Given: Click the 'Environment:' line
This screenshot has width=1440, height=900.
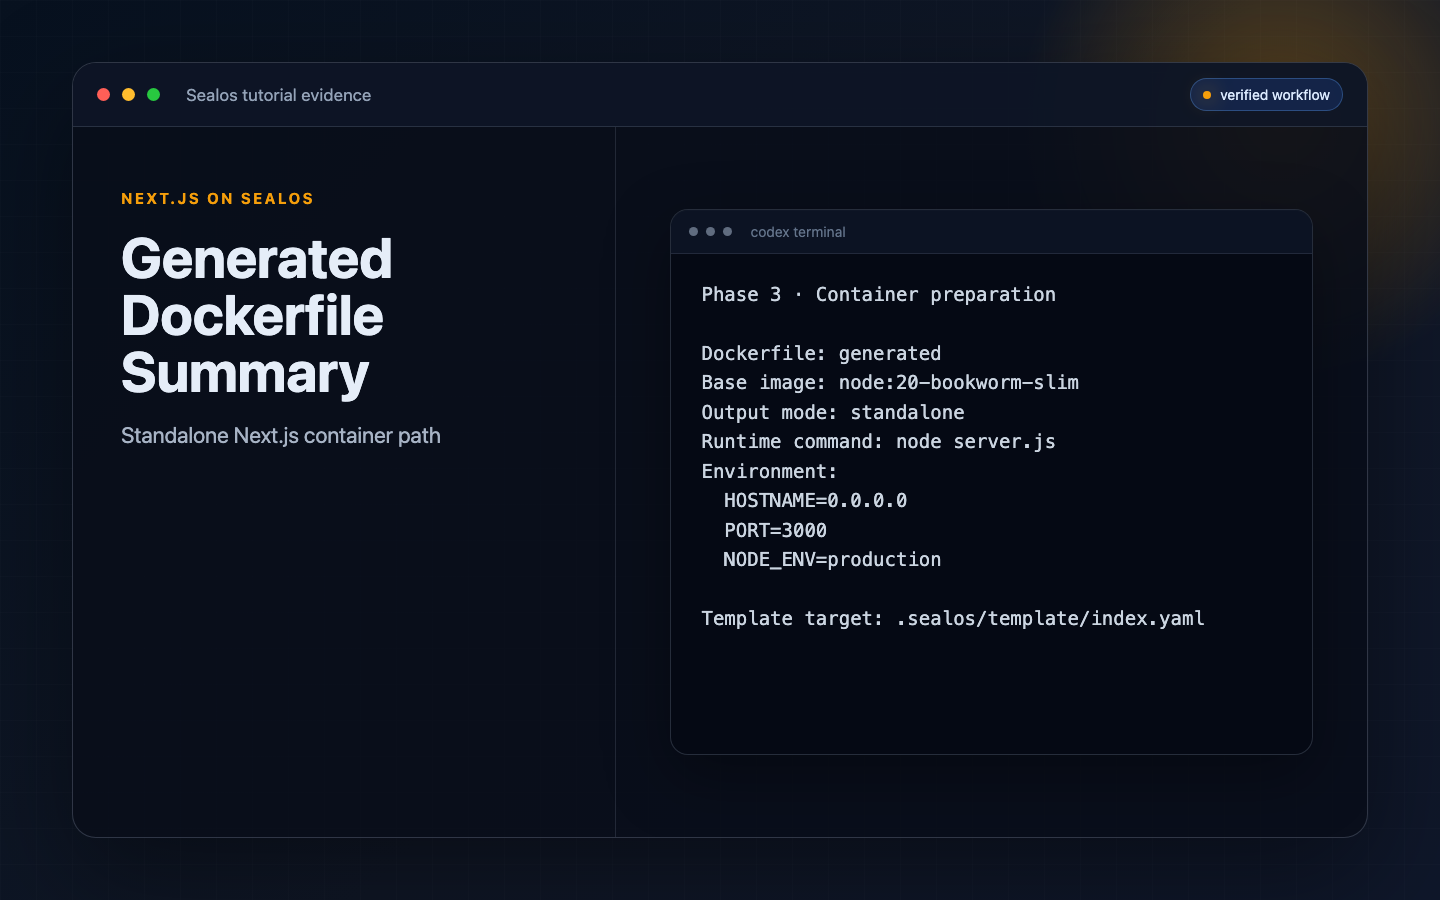Looking at the screenshot, I should [x=769, y=471].
